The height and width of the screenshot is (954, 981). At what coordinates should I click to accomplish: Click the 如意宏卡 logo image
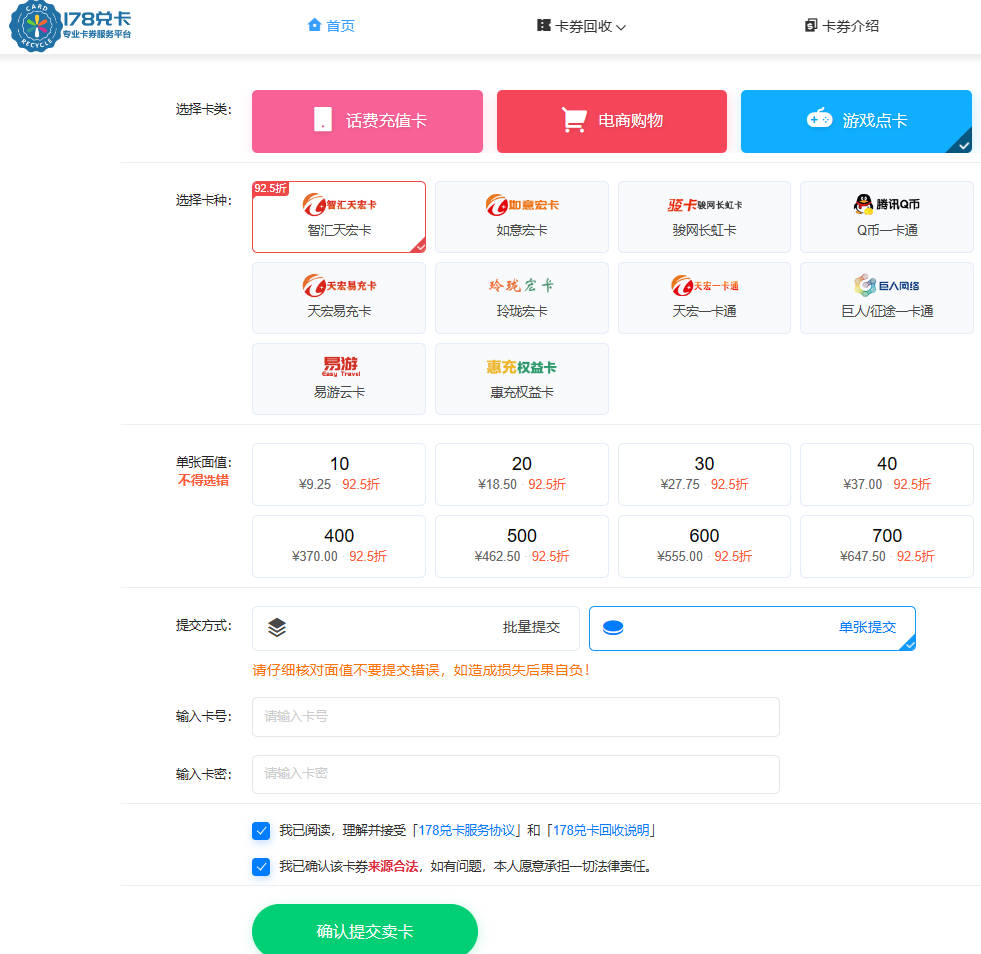click(x=522, y=205)
